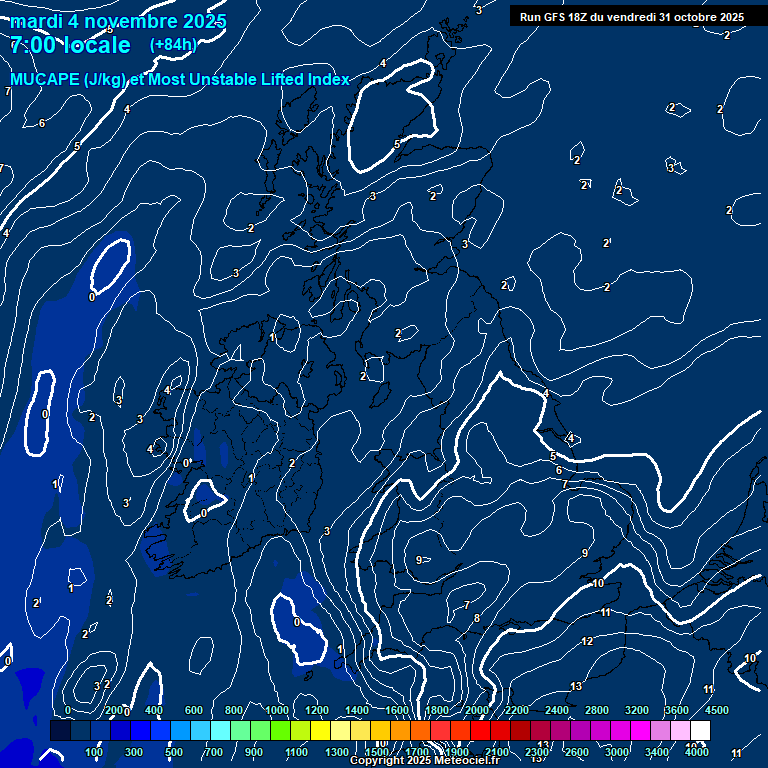
Task: Choose the green legend swatch between 900 and 1000
Action: coord(260,731)
